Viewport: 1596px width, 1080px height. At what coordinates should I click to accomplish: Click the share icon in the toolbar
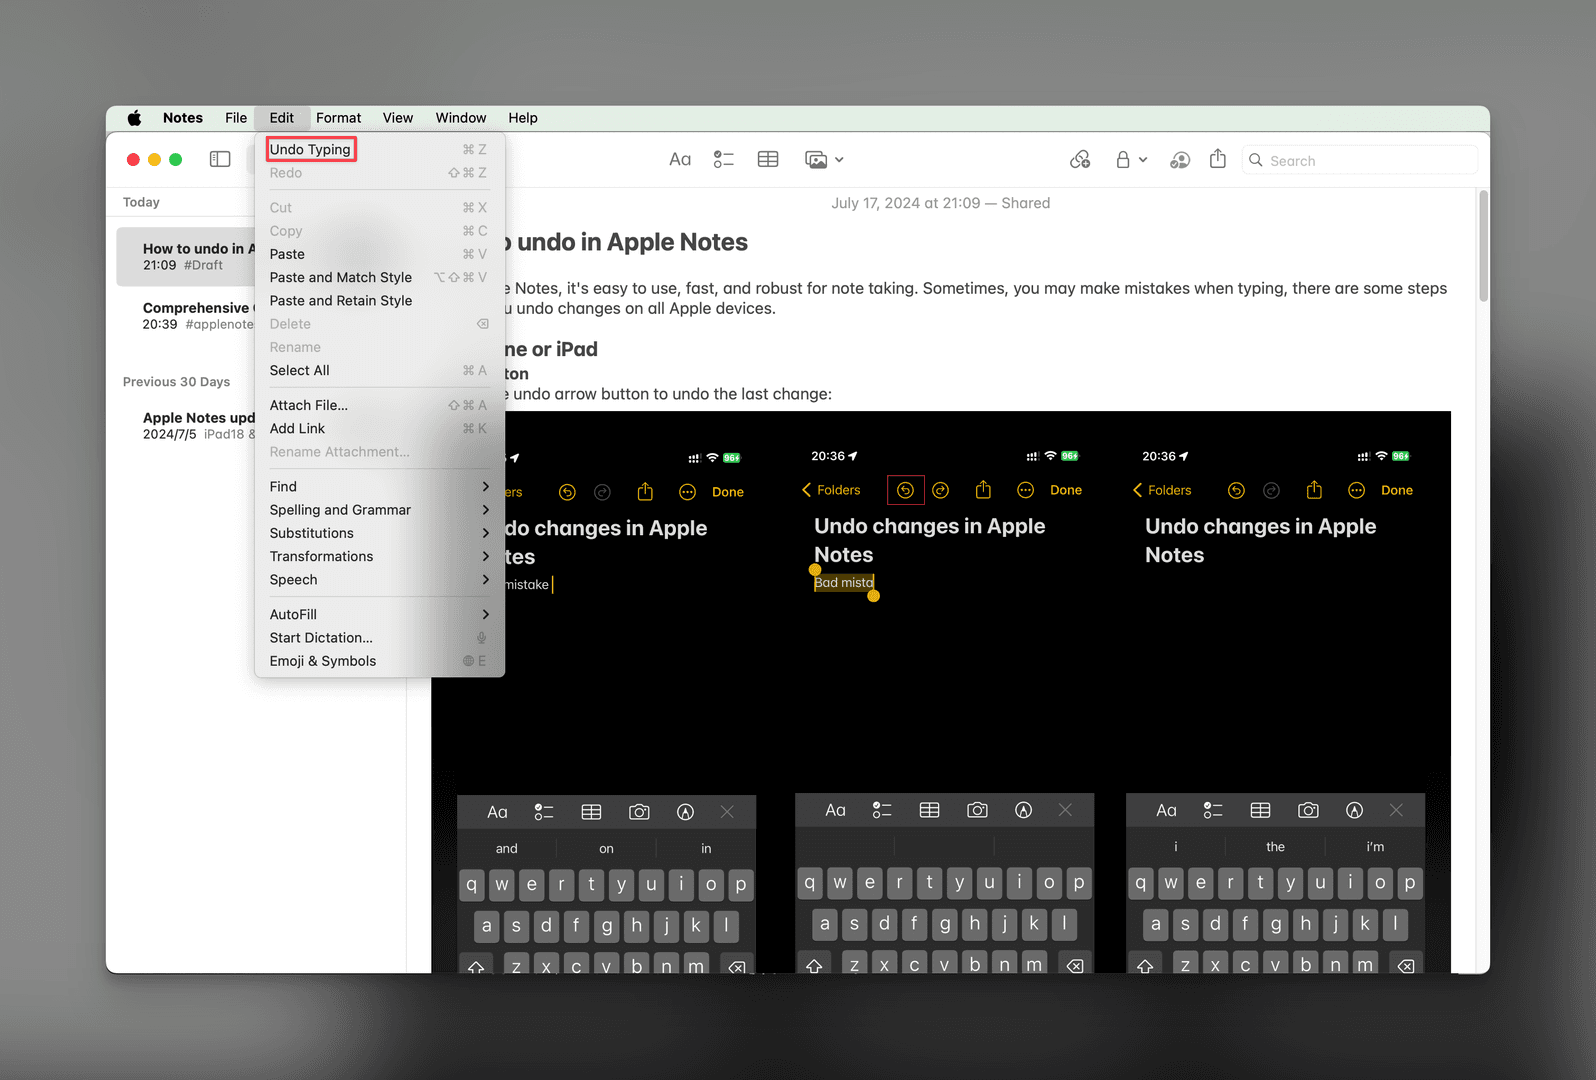click(1217, 160)
